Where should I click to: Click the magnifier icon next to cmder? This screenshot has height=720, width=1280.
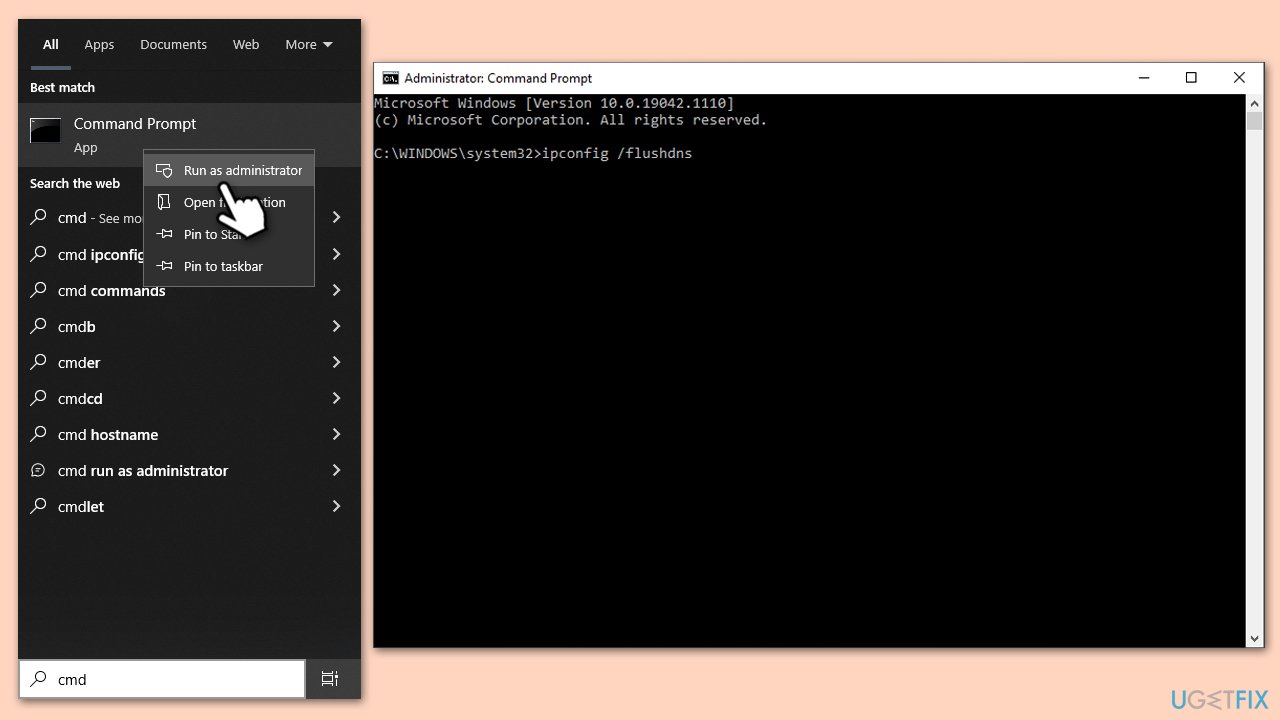[x=38, y=362]
